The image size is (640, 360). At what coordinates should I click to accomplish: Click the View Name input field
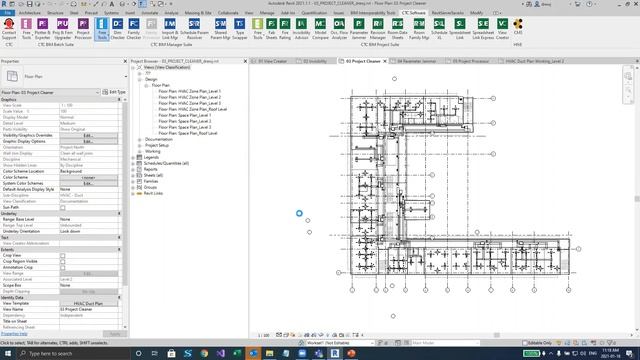tap(90, 310)
